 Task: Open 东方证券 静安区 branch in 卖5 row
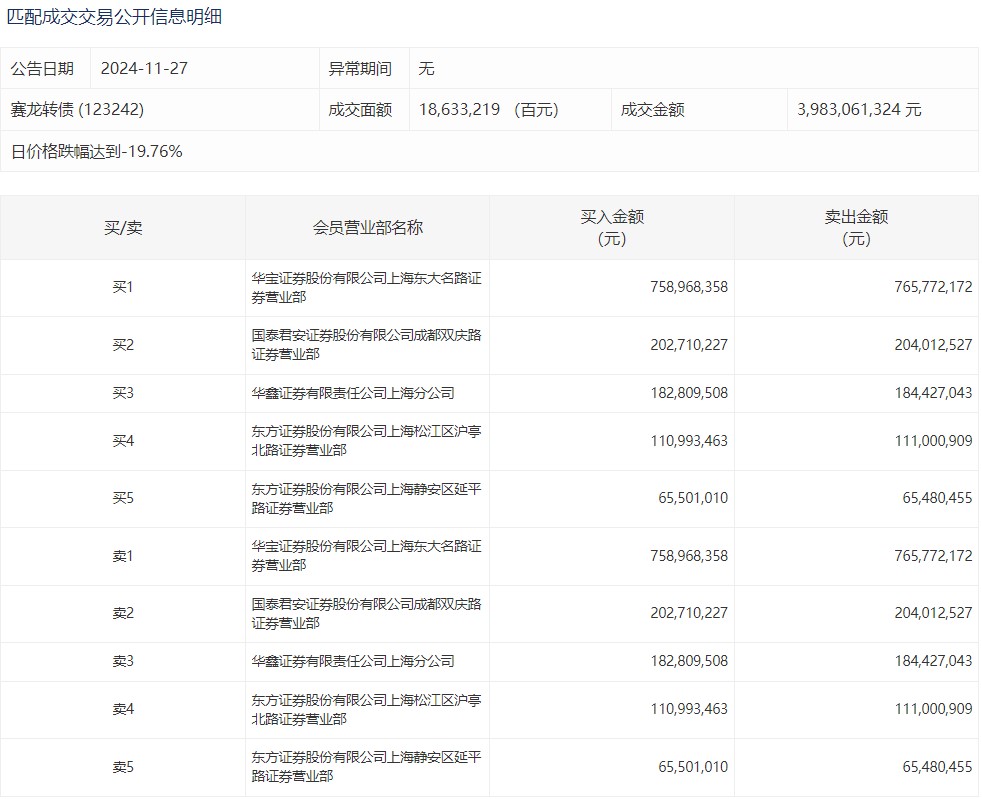click(366, 766)
